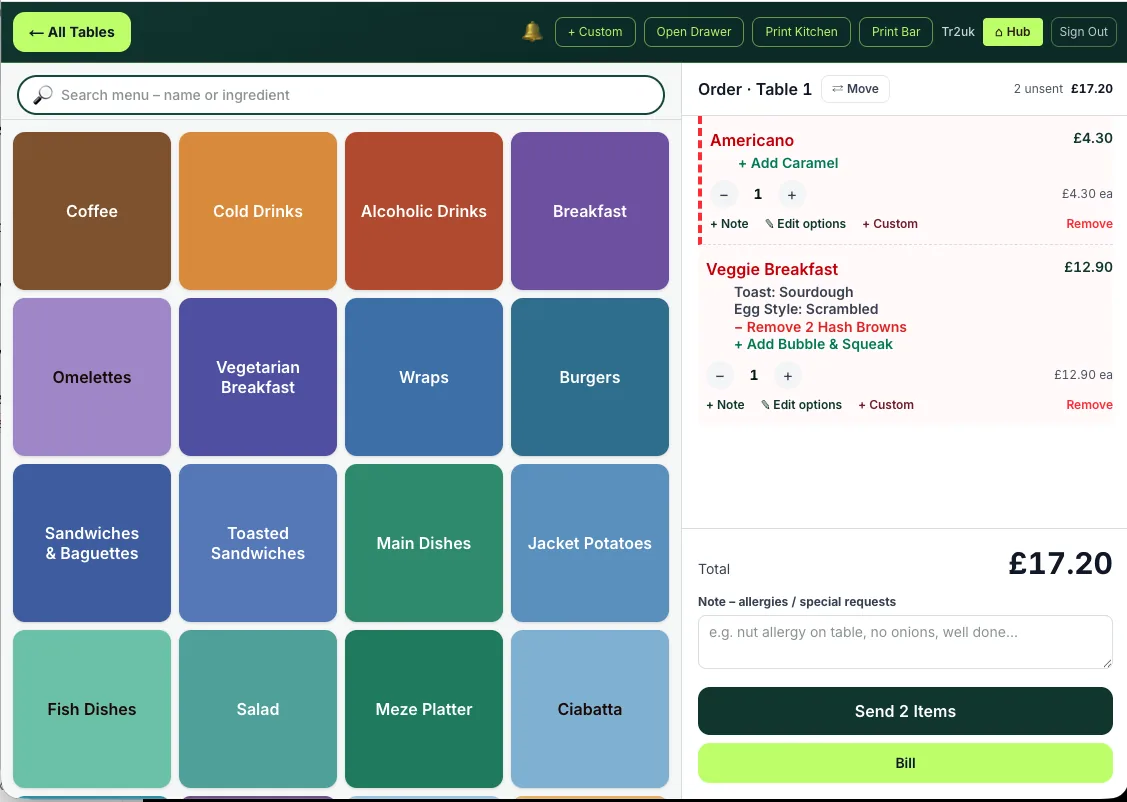Select the Main Dishes tile
This screenshot has height=802, width=1127.
coord(424,543)
